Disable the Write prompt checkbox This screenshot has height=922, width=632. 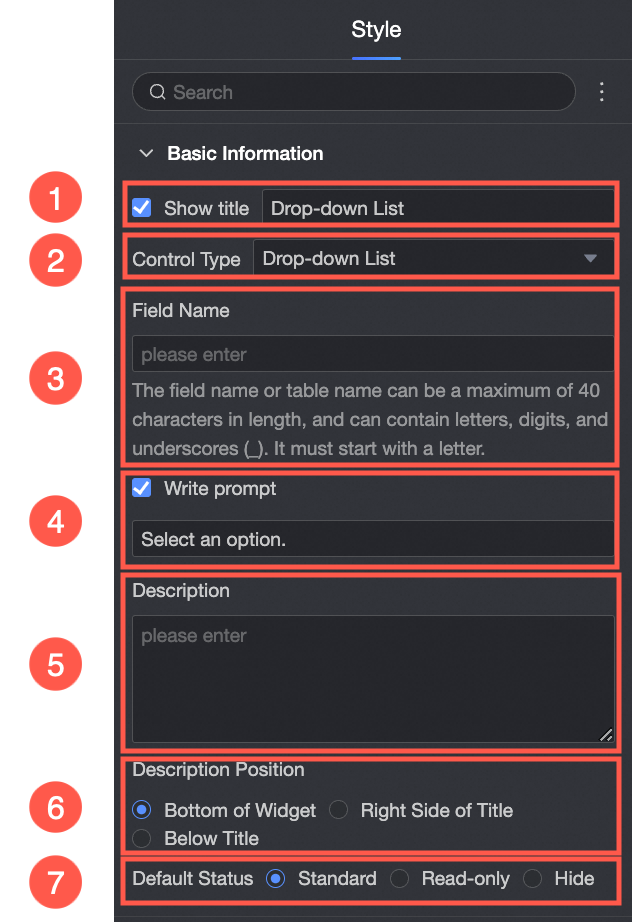click(x=142, y=489)
